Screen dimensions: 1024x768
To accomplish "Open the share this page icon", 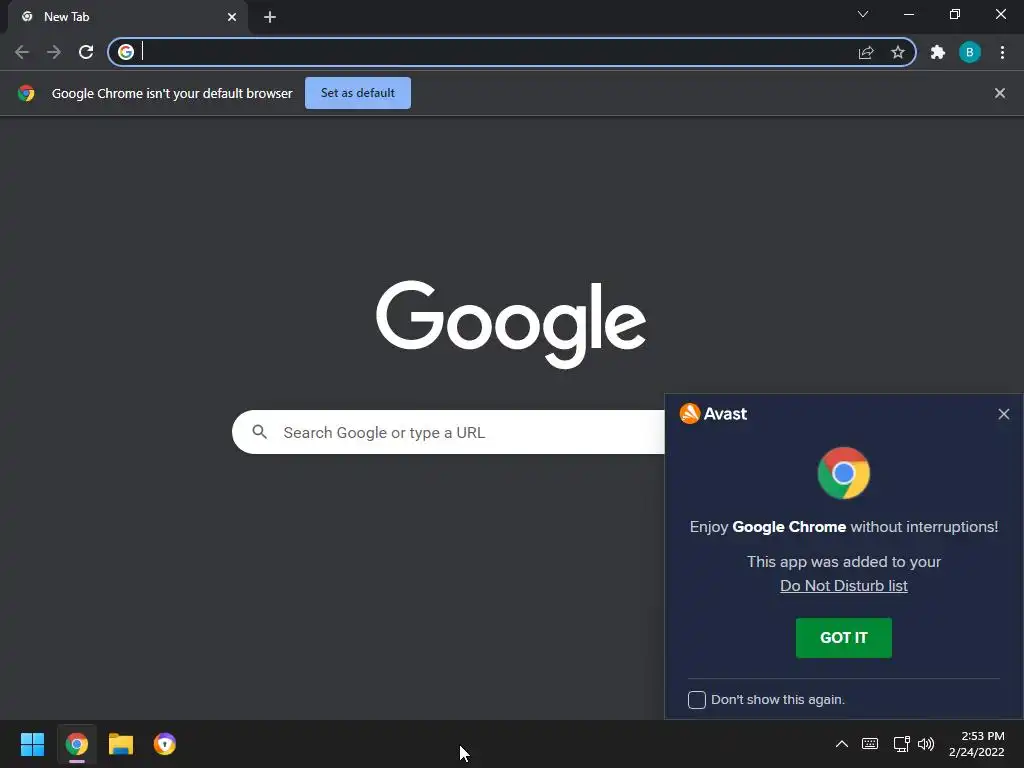I will (866, 52).
